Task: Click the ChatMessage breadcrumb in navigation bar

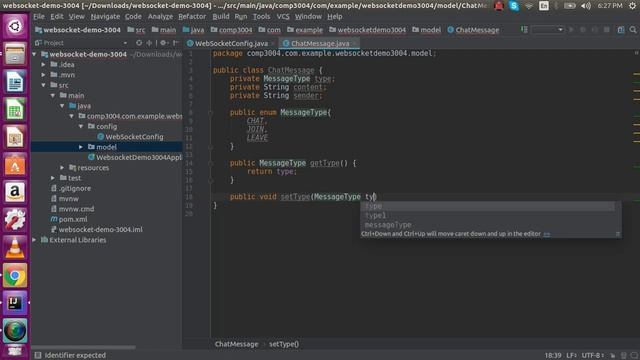Action: tap(473, 30)
